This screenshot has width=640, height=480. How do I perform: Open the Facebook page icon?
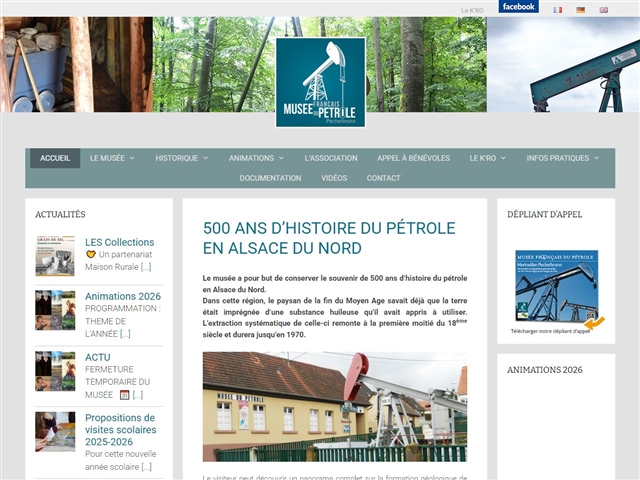(x=518, y=7)
